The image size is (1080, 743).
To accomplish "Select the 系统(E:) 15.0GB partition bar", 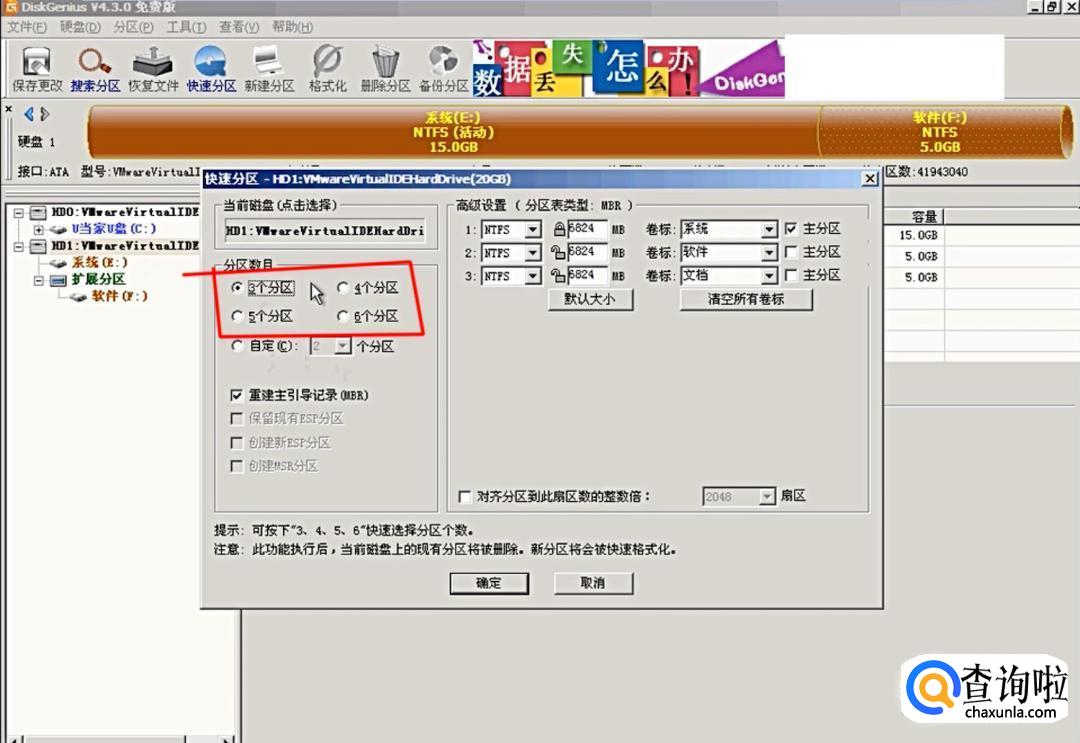I will point(453,132).
